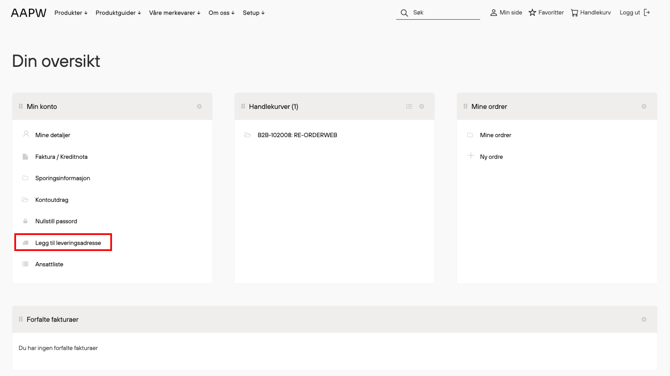Create a Ny ordre
This screenshot has width=670, height=376.
[491, 157]
